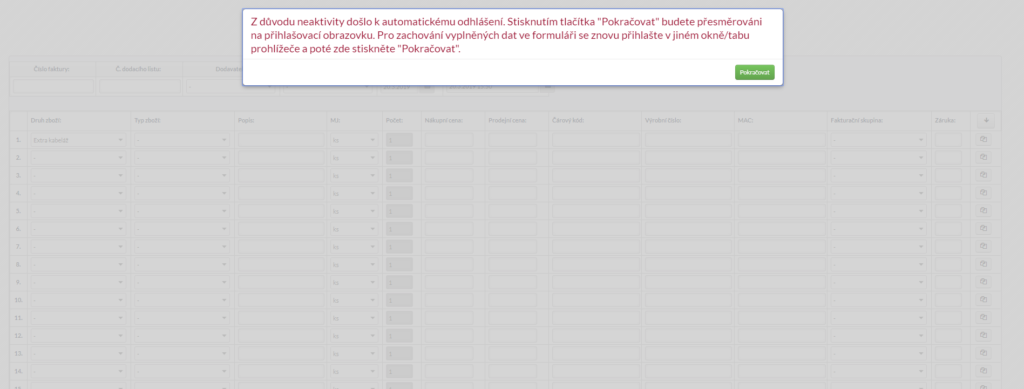The height and width of the screenshot is (389, 1024).
Task: Click the copy icon in row 6
Action: point(985,228)
